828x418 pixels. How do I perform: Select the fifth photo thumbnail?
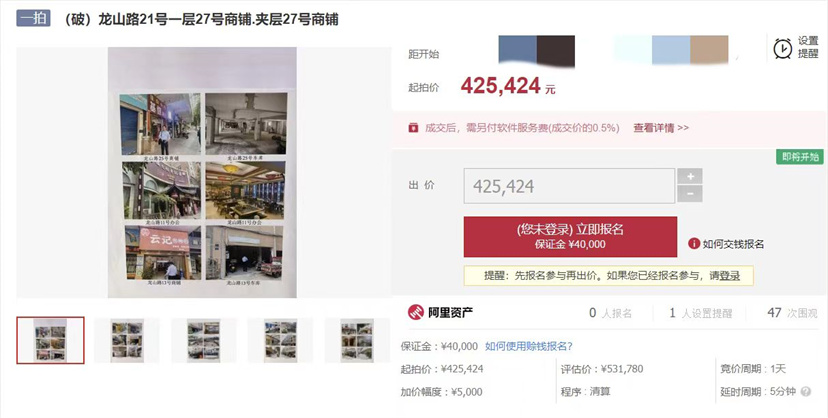(357, 340)
